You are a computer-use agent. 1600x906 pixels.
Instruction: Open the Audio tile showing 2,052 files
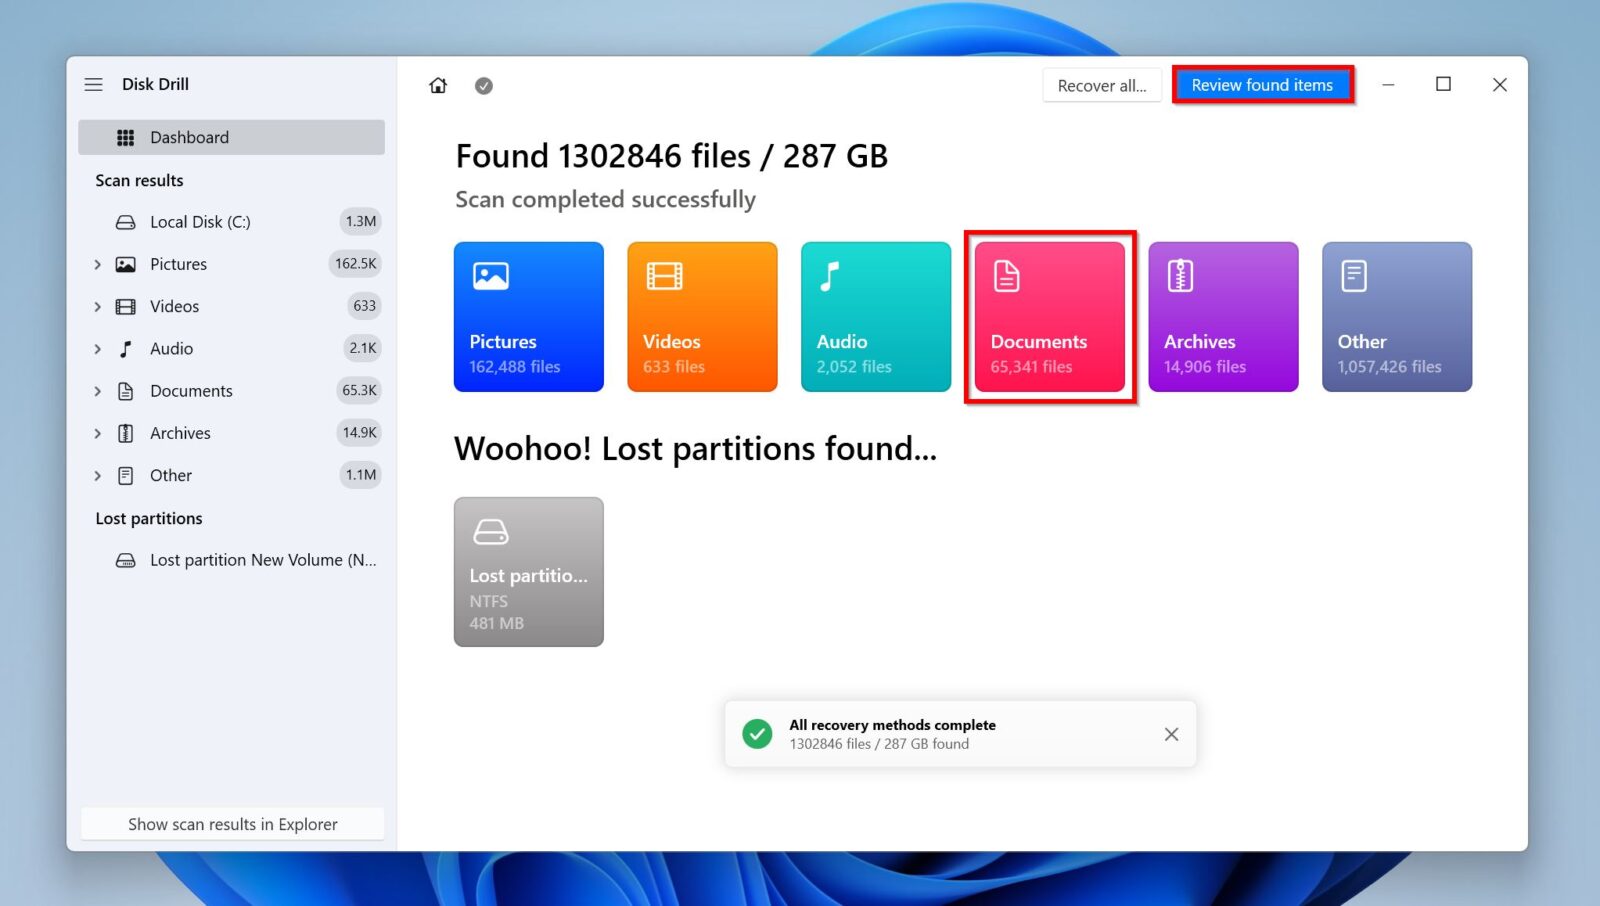click(875, 316)
